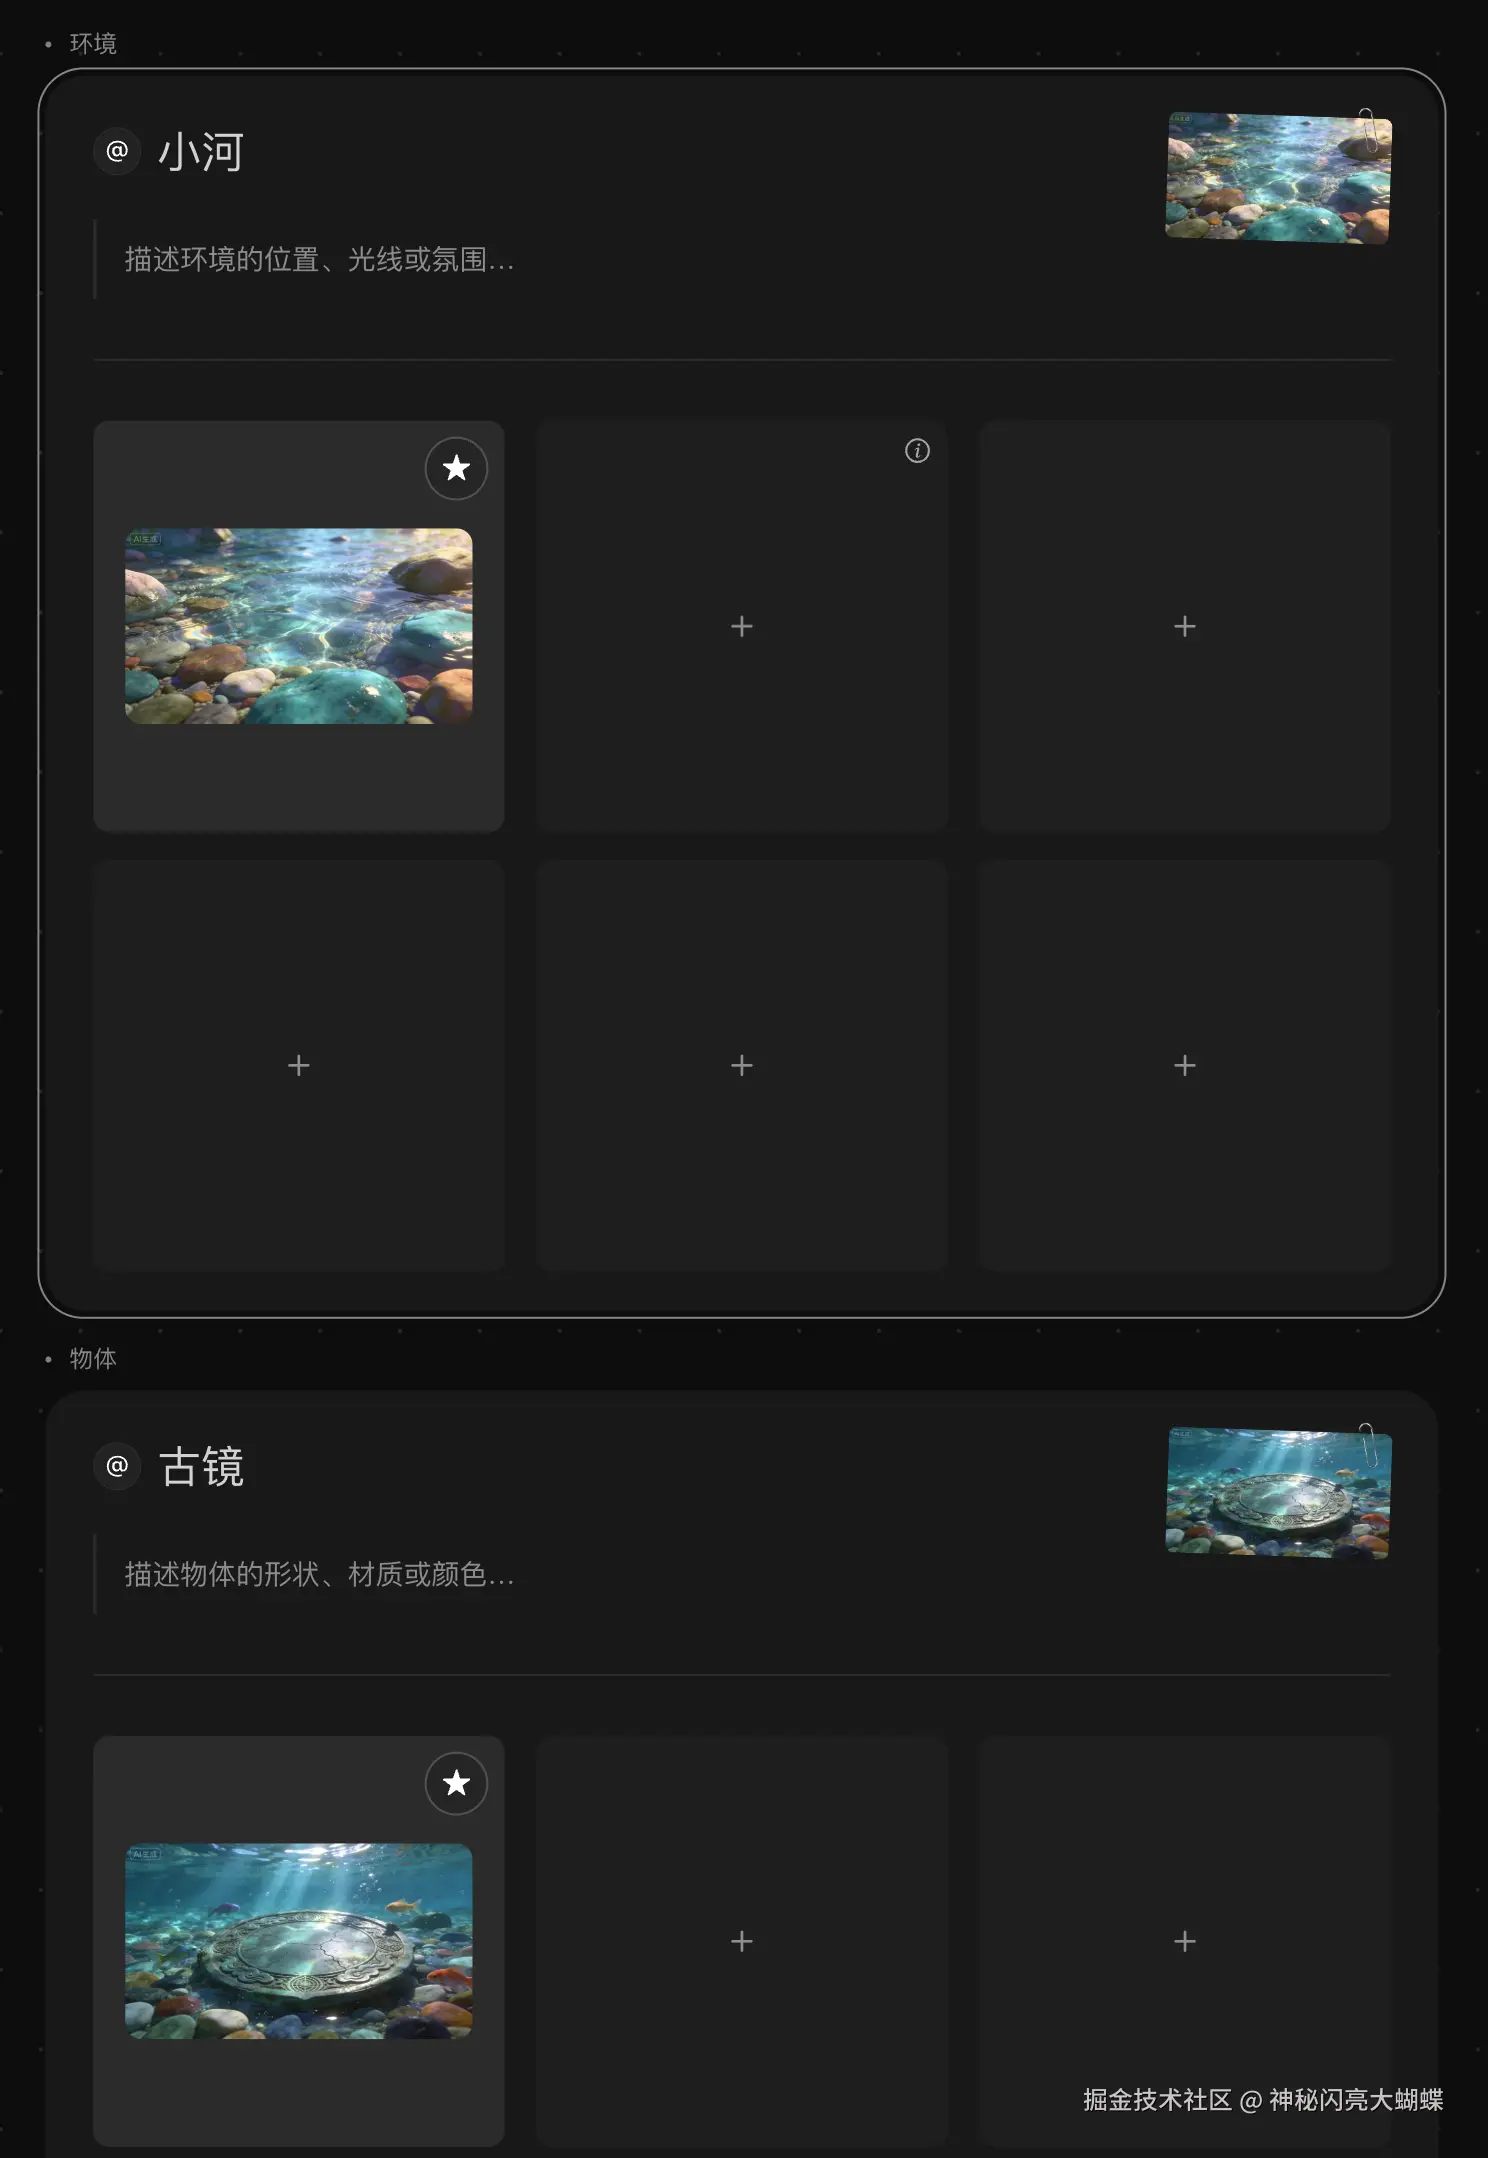Open the river stones image in 小河 grid

299,626
